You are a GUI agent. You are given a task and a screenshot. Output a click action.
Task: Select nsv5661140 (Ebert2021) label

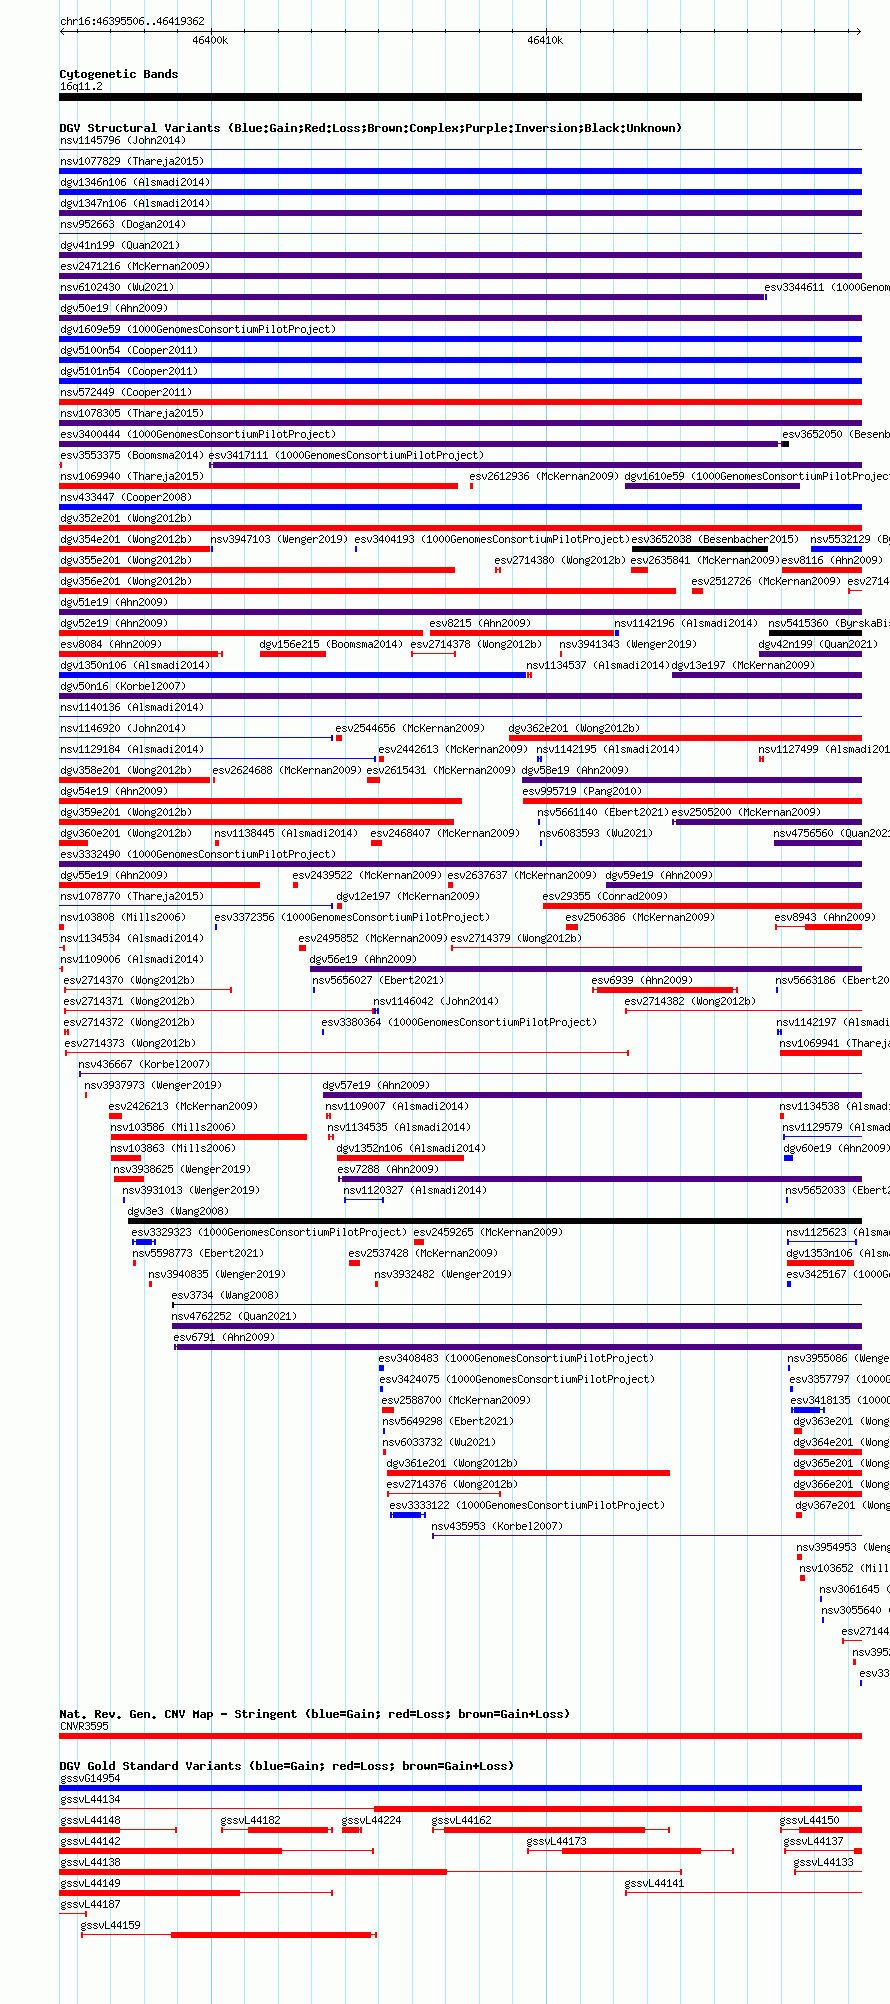click(603, 812)
